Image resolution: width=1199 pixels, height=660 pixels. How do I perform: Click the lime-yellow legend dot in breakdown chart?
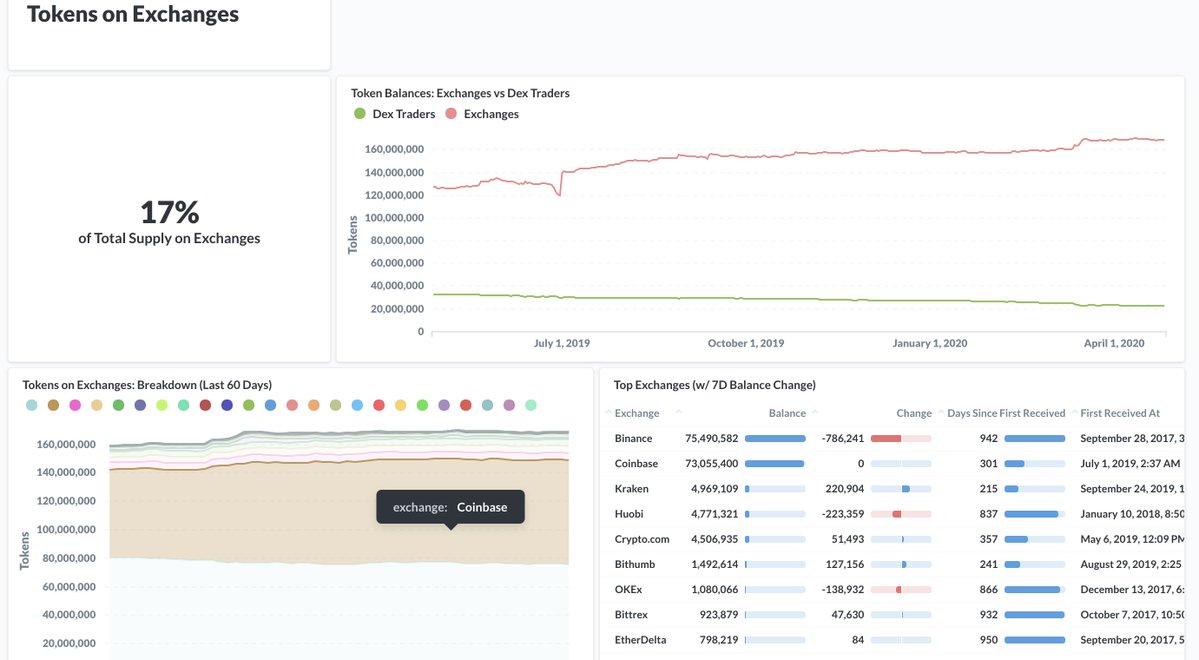162,405
